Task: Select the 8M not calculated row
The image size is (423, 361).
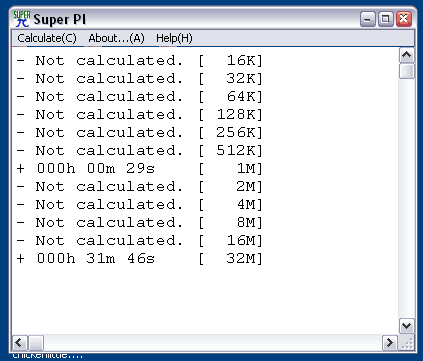Action: (140, 223)
